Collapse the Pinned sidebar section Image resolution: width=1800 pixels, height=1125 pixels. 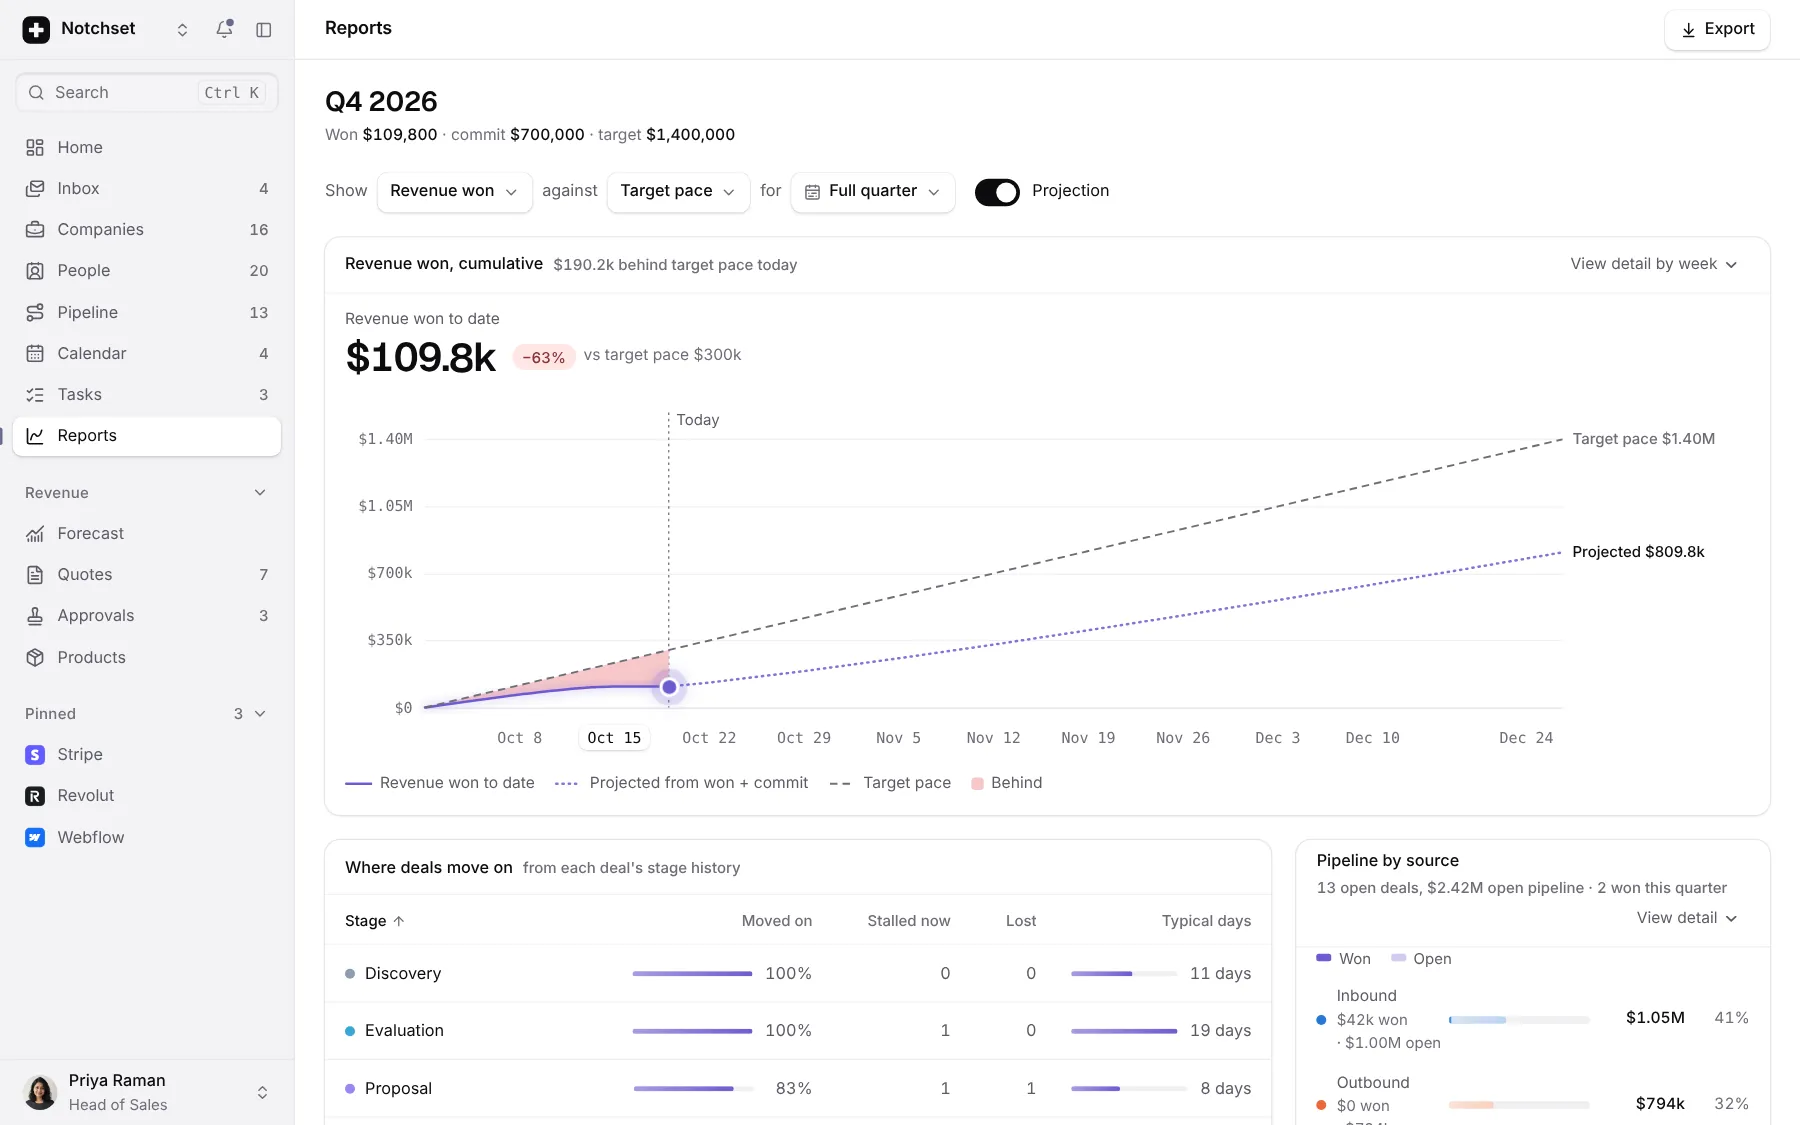260,713
